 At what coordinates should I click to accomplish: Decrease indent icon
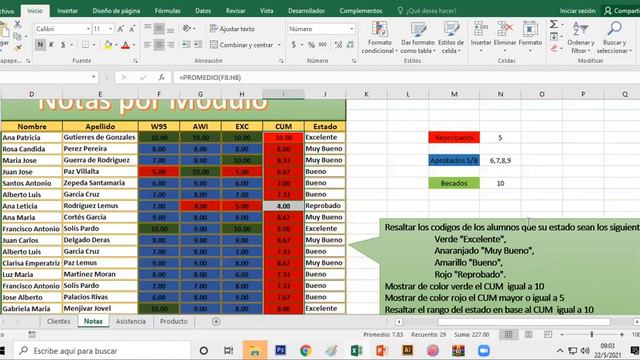click(x=186, y=44)
